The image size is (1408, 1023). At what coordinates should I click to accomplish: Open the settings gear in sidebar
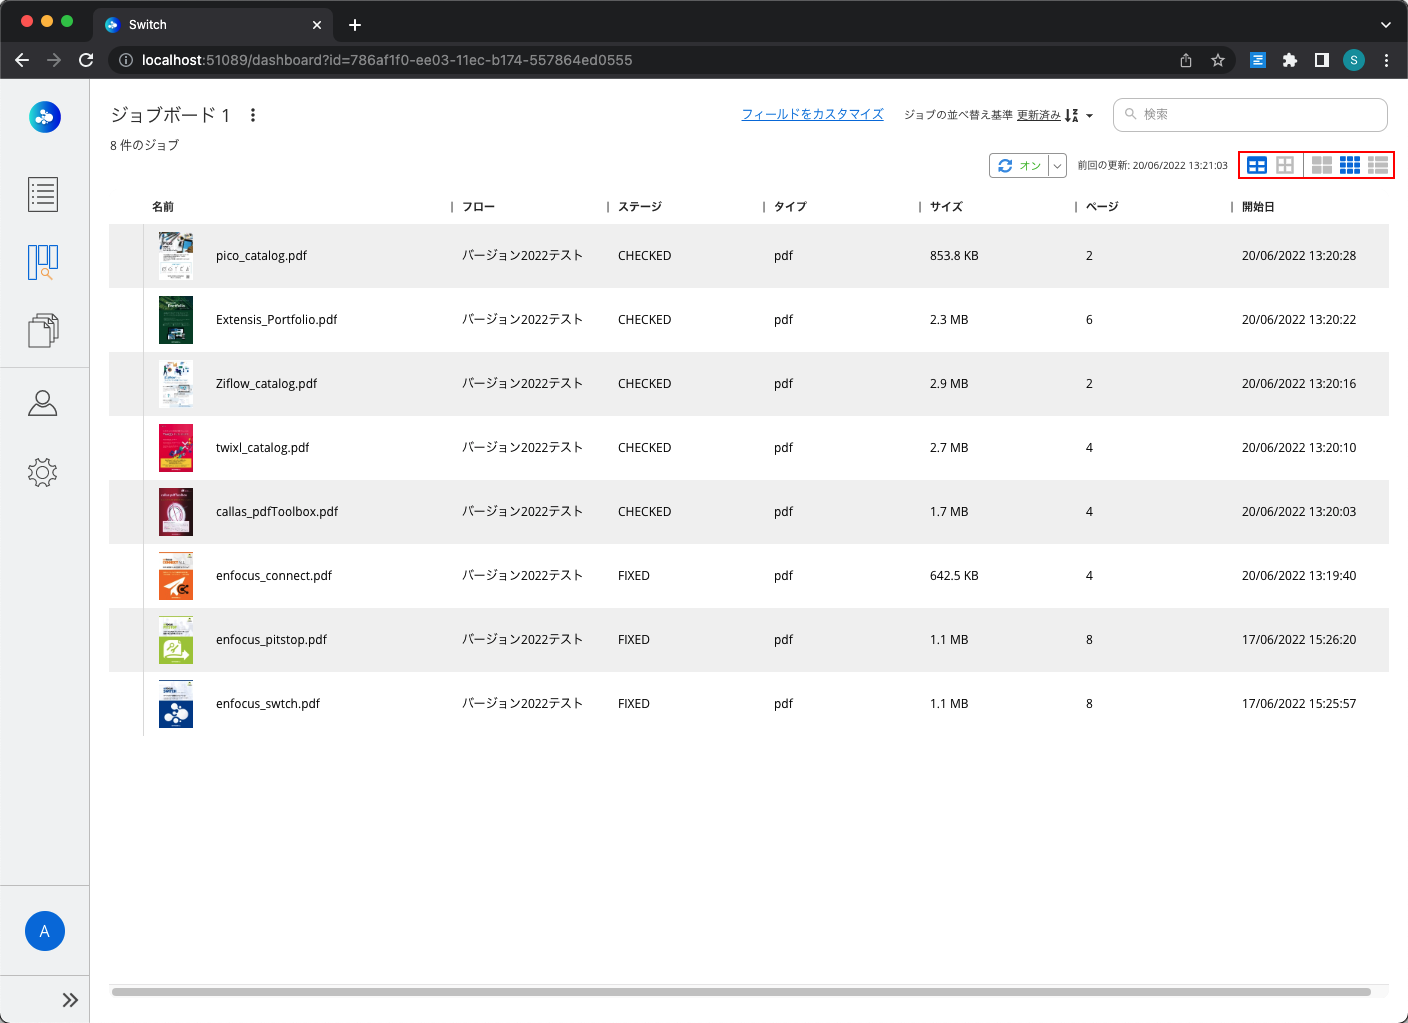[43, 472]
